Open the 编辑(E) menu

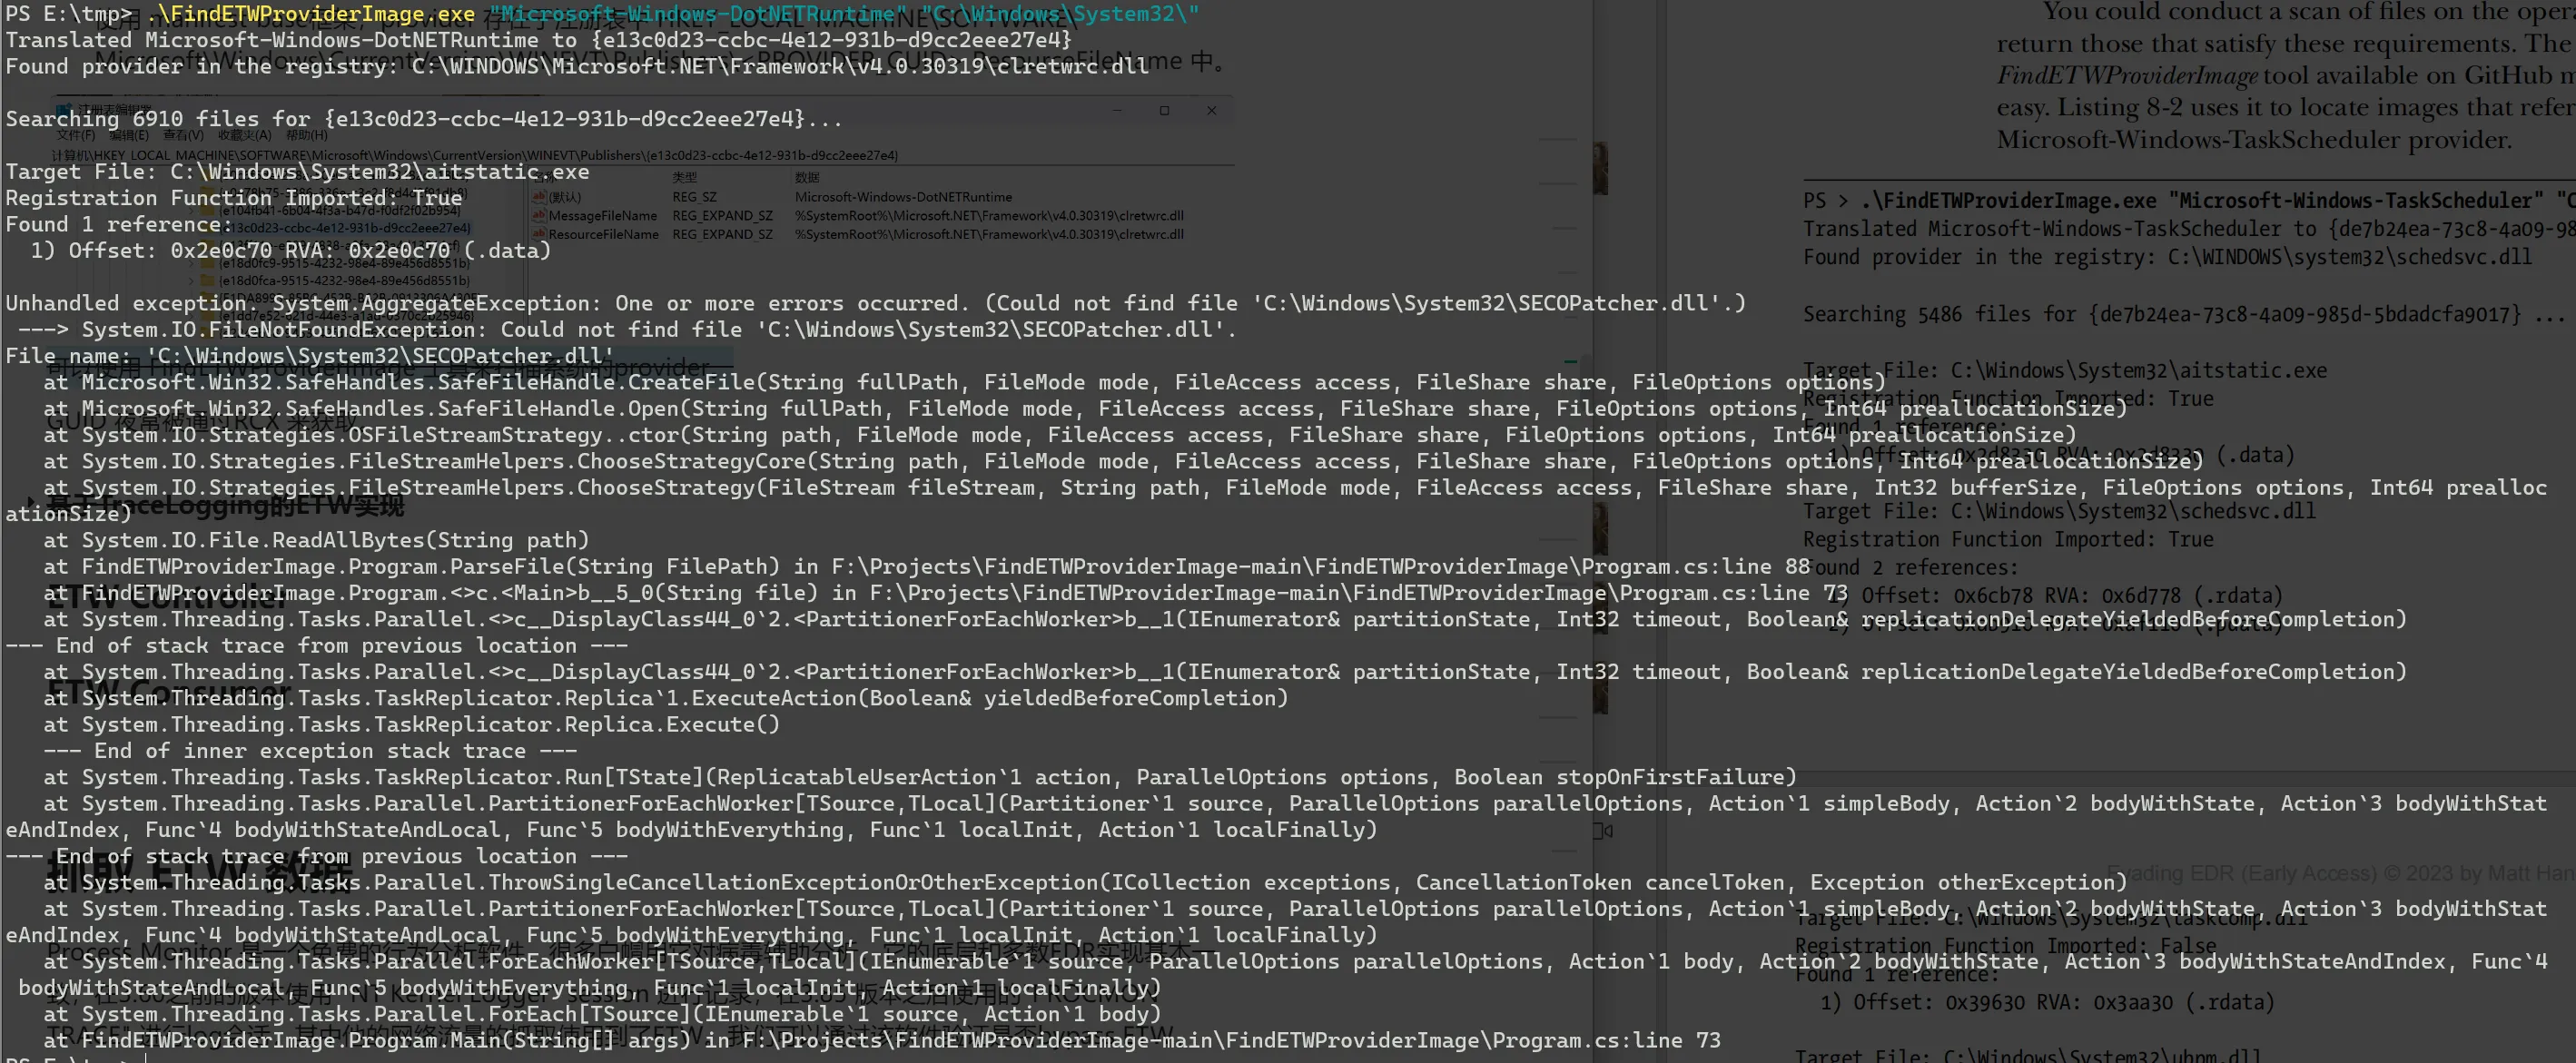(x=128, y=135)
